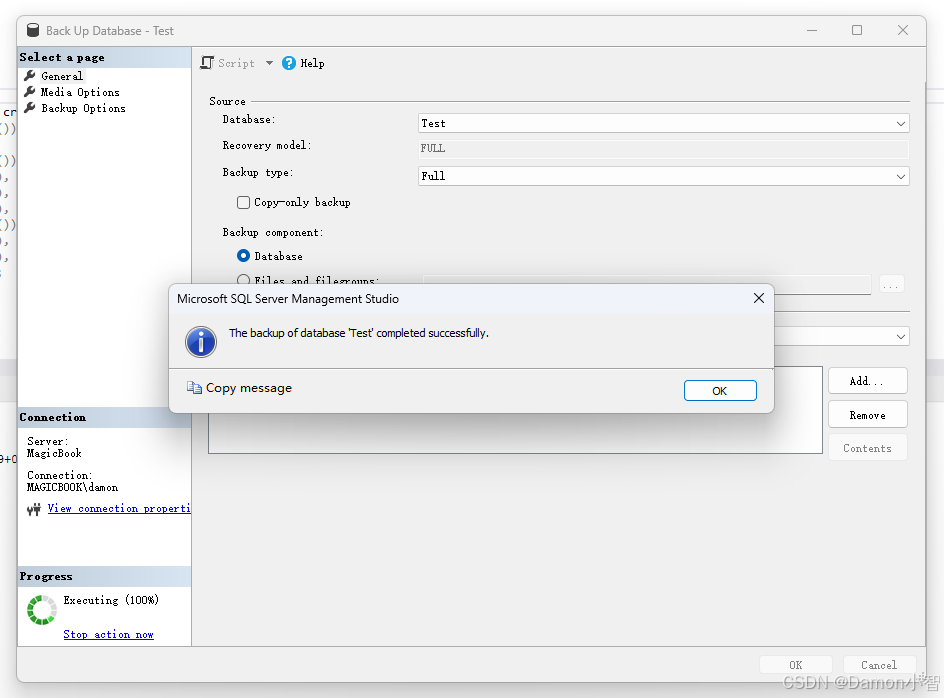Open Help via question mark icon
Image resolution: width=944 pixels, height=698 pixels.
coord(289,63)
